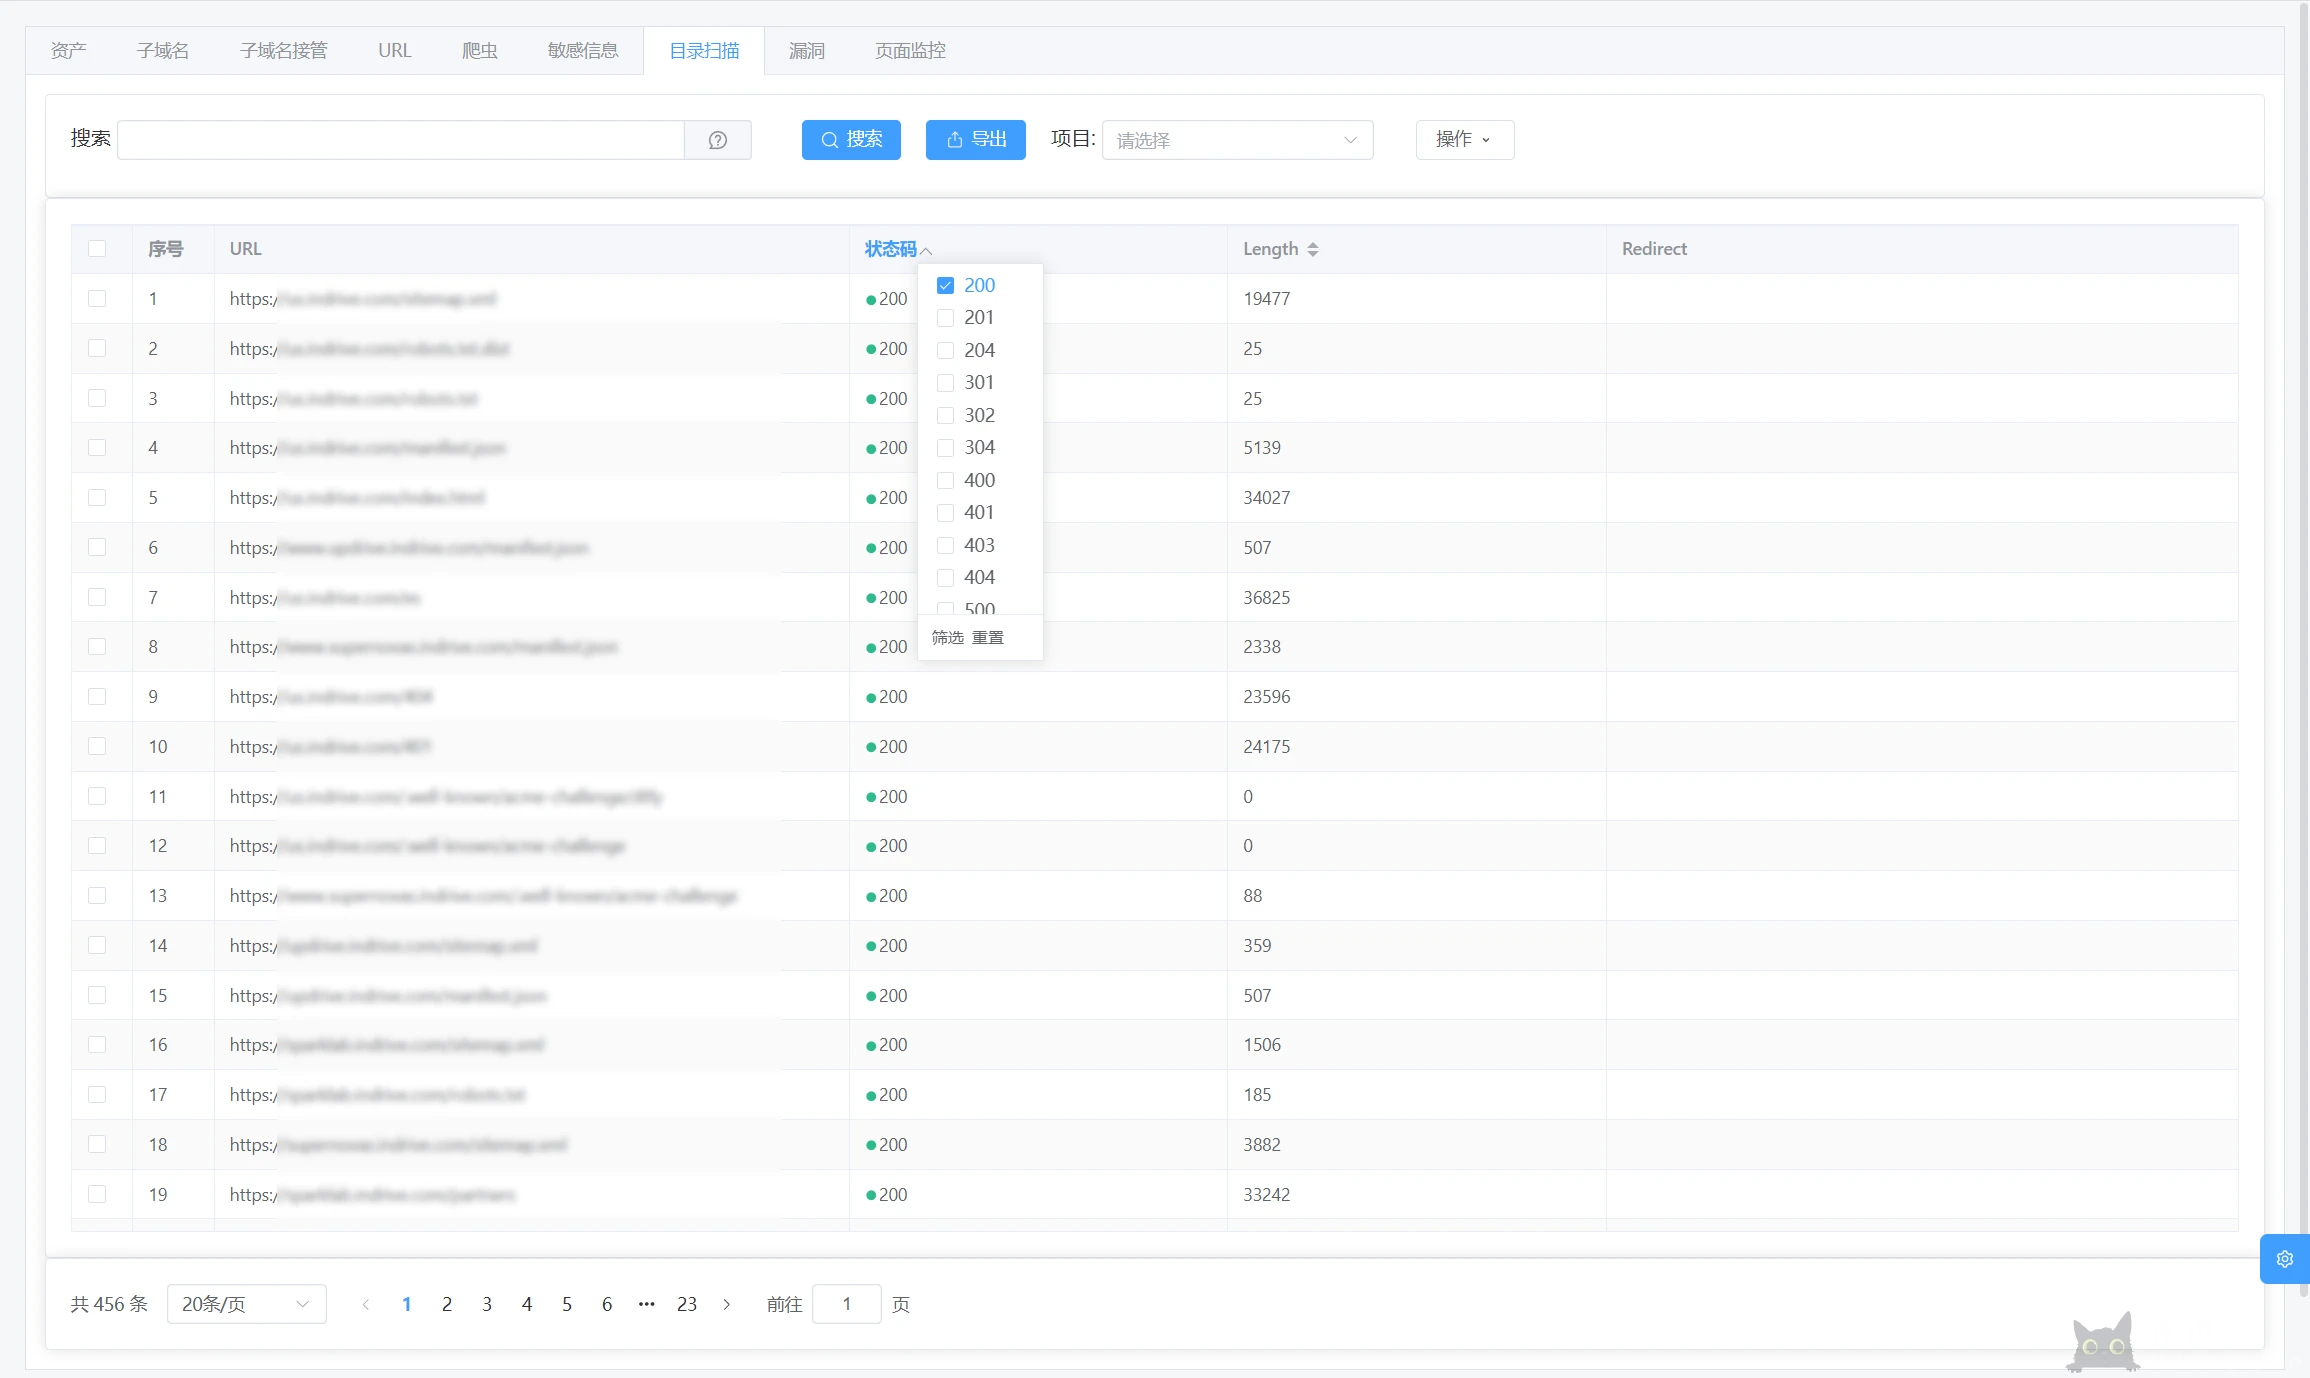Uncheck the 200 status filter checkbox
Screen dimensions: 2310x1378
point(945,286)
